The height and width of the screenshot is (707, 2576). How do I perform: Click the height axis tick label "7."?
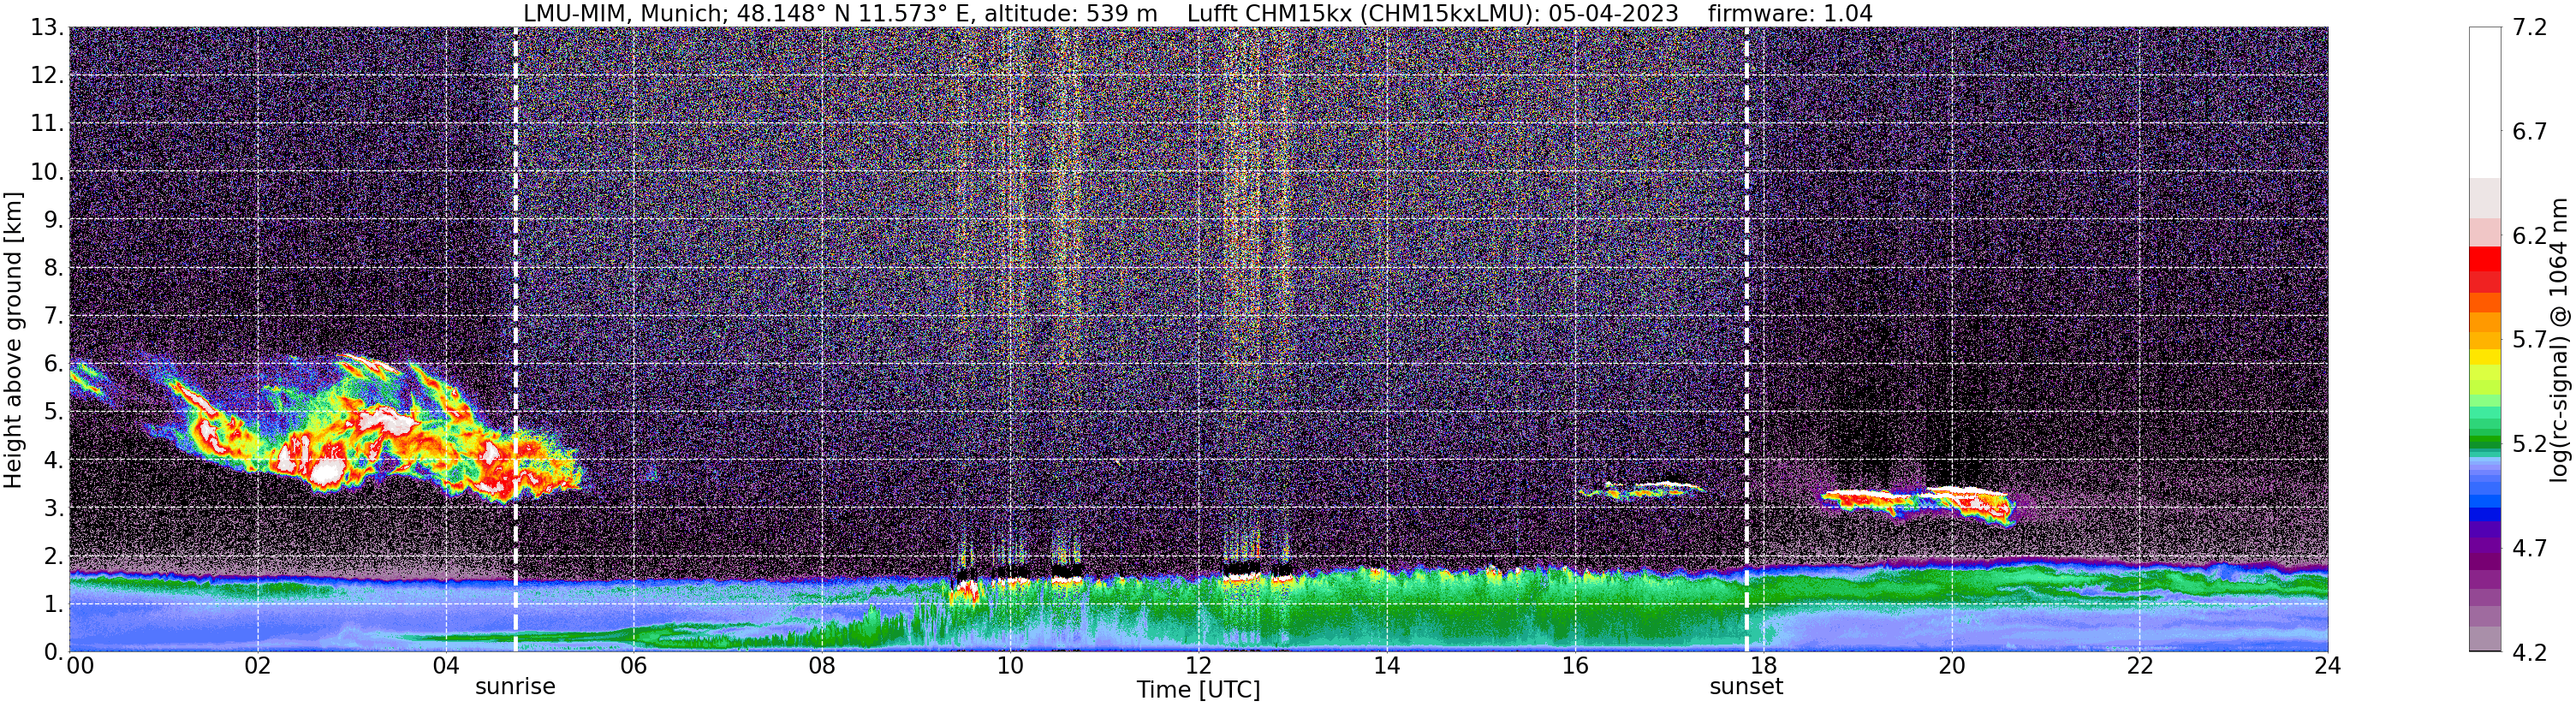pos(54,316)
